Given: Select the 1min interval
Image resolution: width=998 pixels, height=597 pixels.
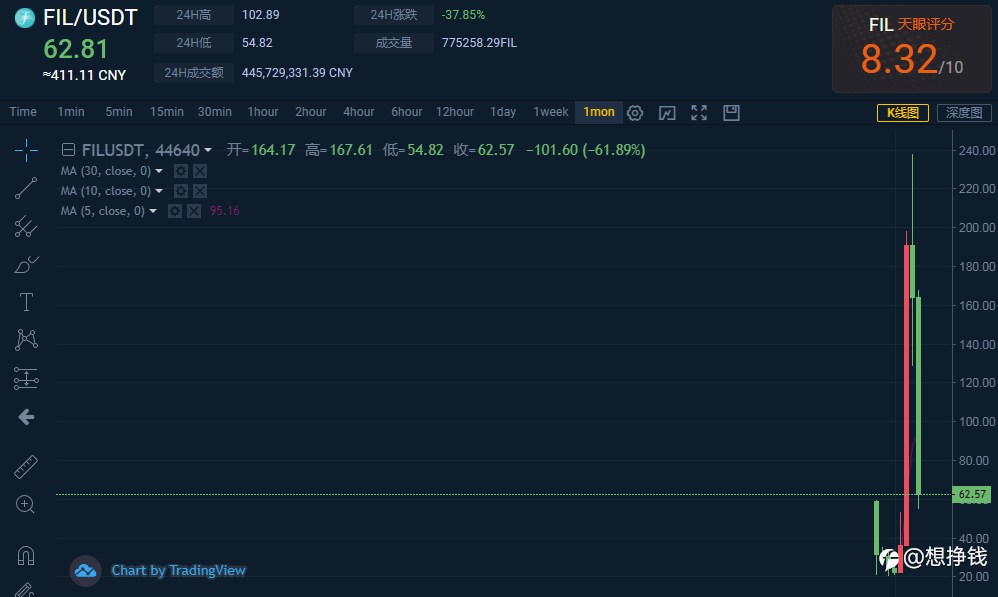Looking at the screenshot, I should coord(71,112).
